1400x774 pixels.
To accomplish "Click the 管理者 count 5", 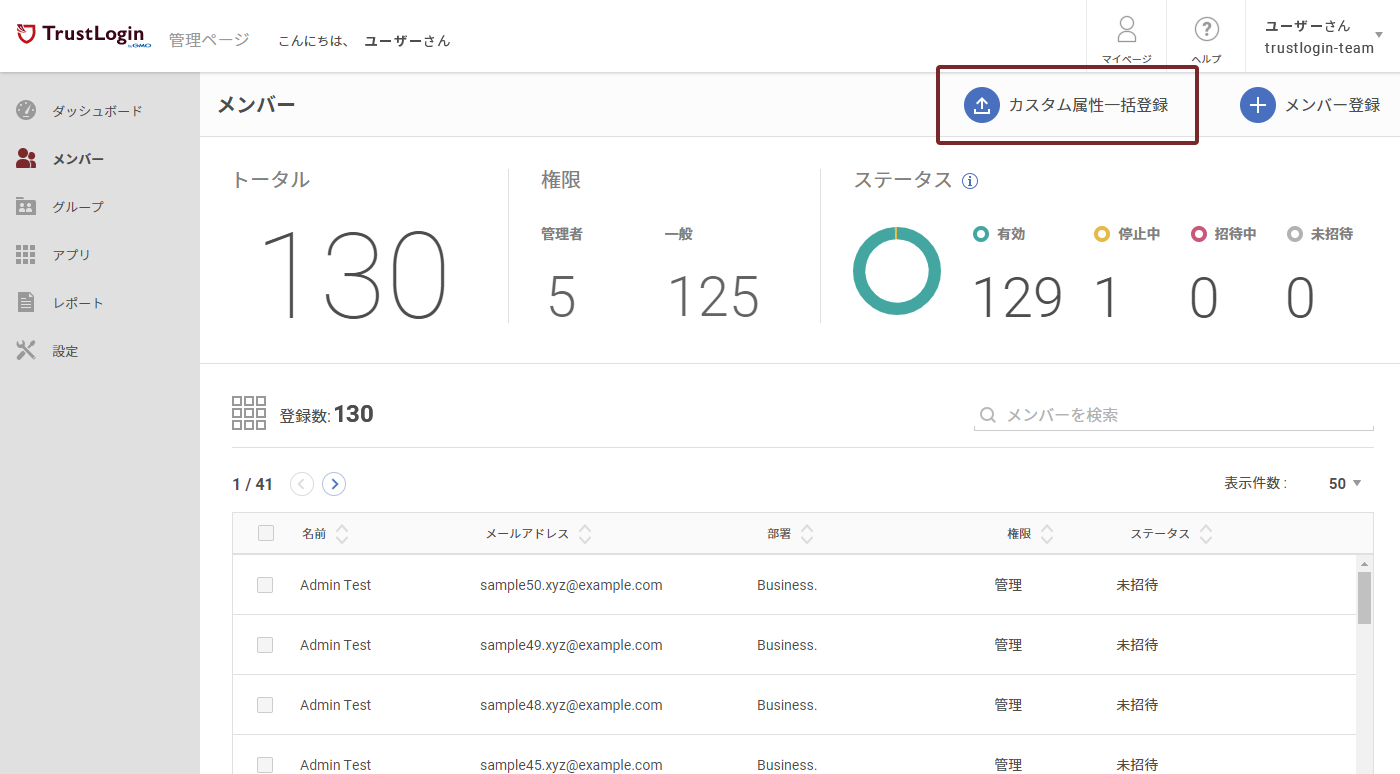I will tap(562, 297).
